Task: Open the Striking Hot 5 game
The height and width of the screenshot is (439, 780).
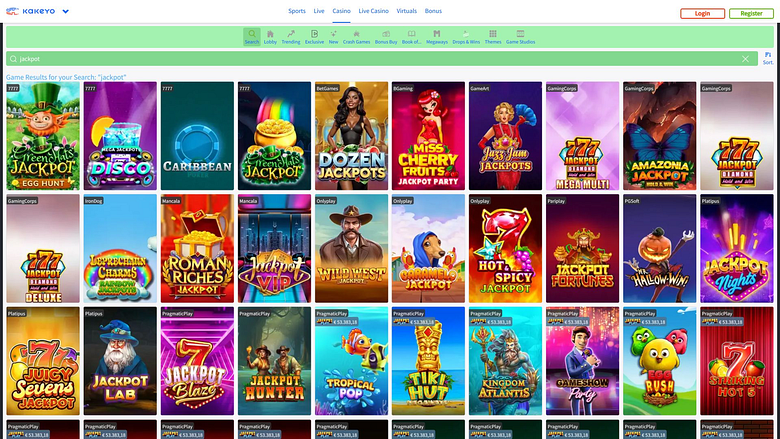Action: pos(737,361)
